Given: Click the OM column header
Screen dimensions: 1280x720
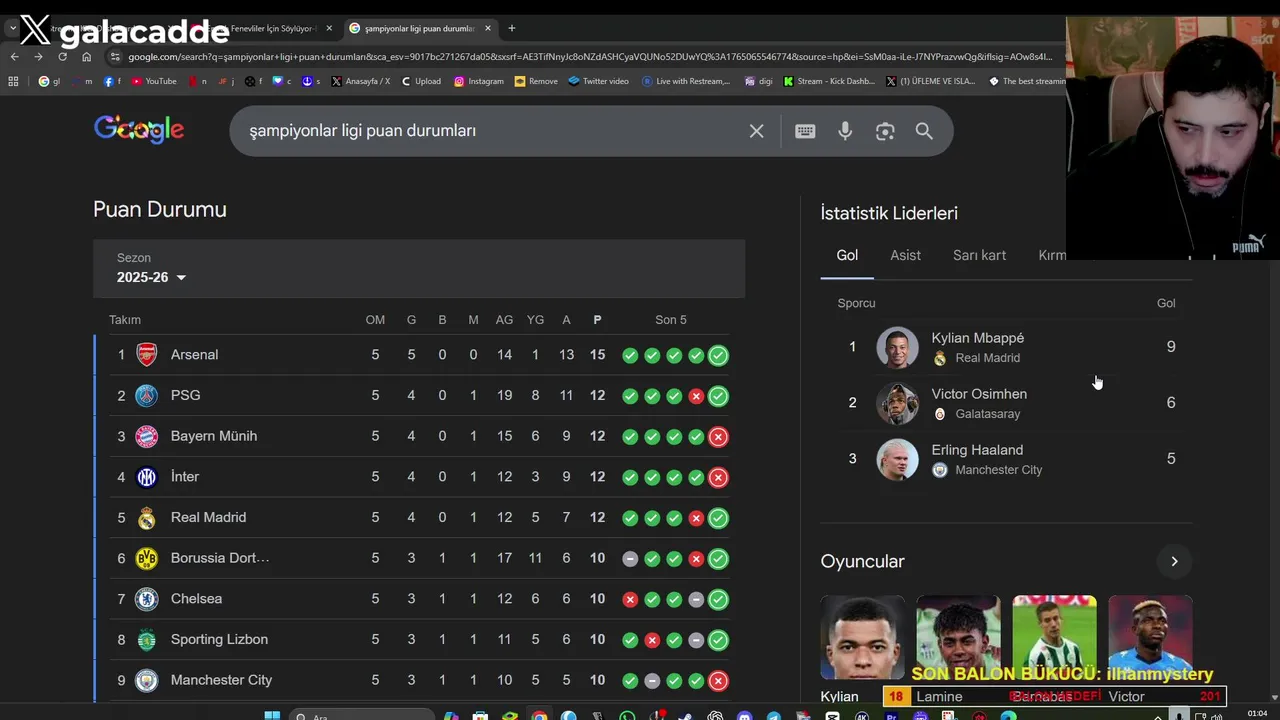Looking at the screenshot, I should [375, 320].
